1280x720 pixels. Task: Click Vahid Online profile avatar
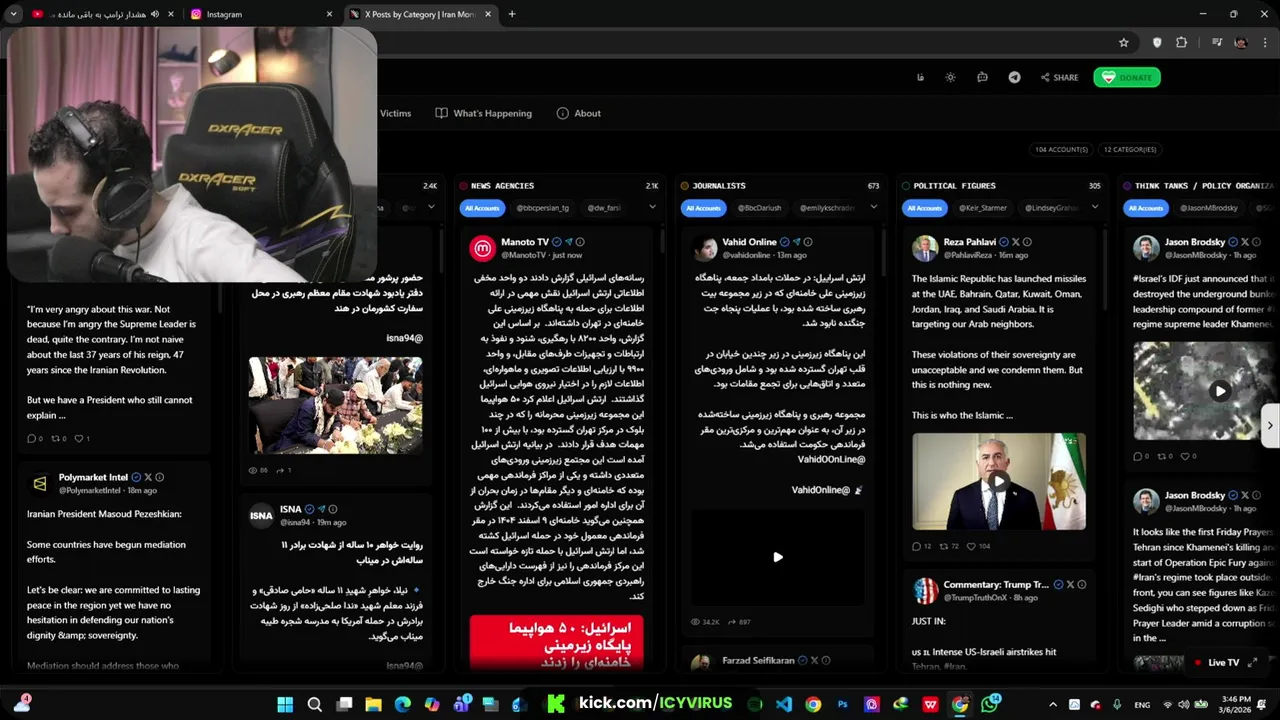(705, 248)
